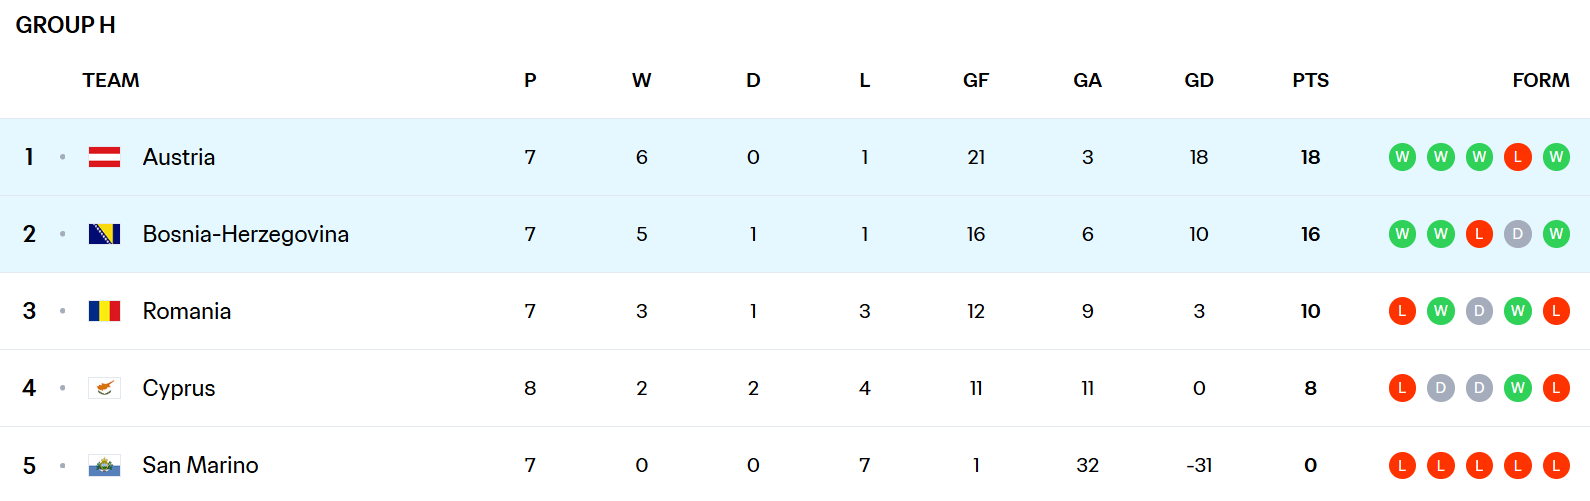Click the San Marino flag icon

coord(104,465)
